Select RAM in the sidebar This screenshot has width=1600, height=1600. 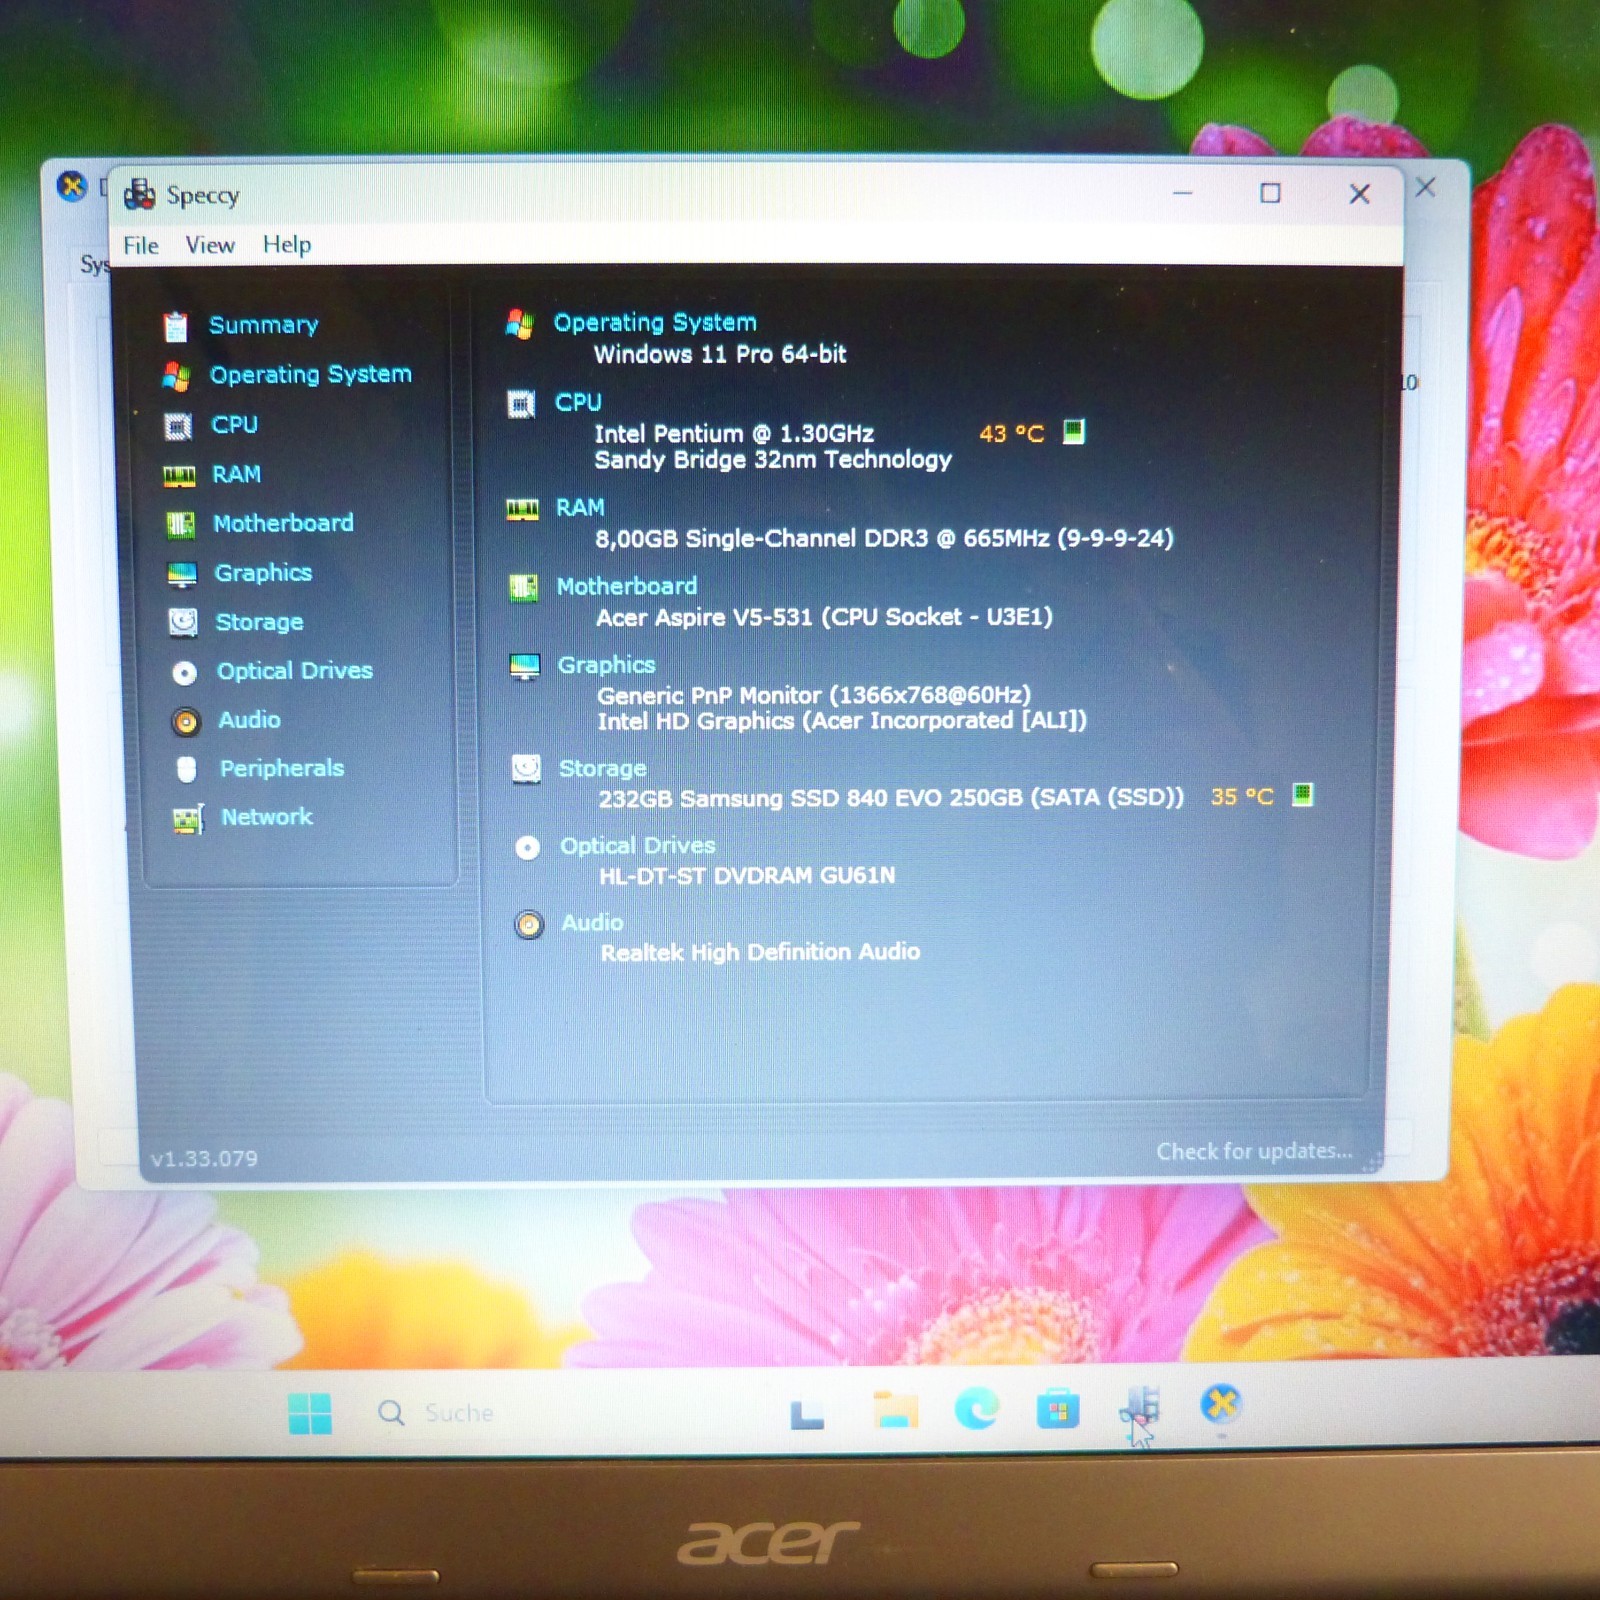[236, 474]
